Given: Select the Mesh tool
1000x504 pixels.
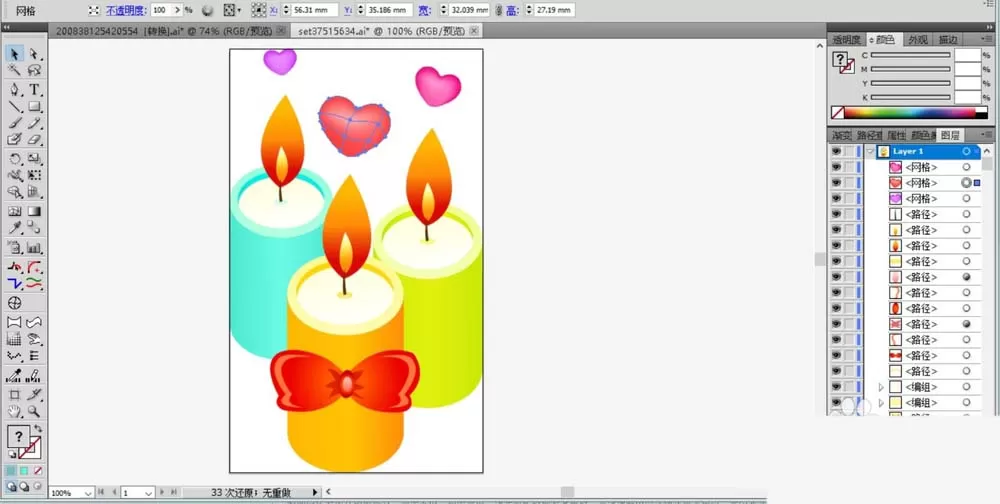Looking at the screenshot, I should (x=15, y=211).
